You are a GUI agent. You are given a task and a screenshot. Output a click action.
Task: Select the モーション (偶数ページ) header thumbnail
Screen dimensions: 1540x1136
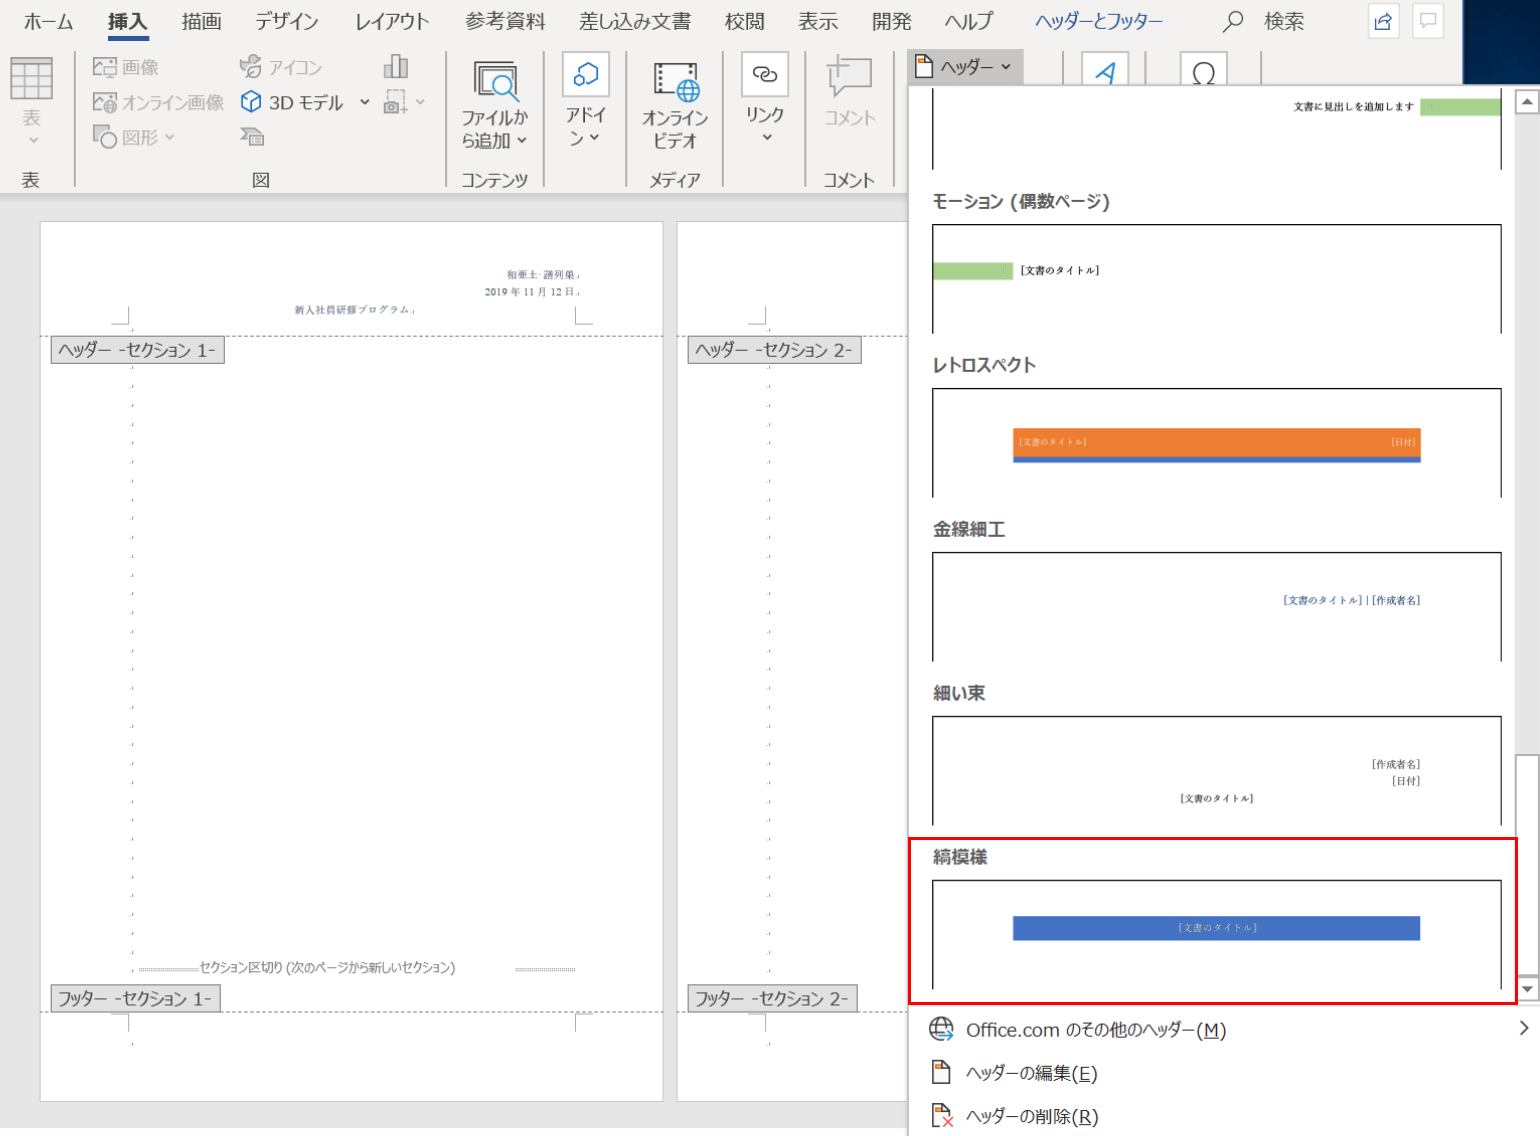(1216, 278)
